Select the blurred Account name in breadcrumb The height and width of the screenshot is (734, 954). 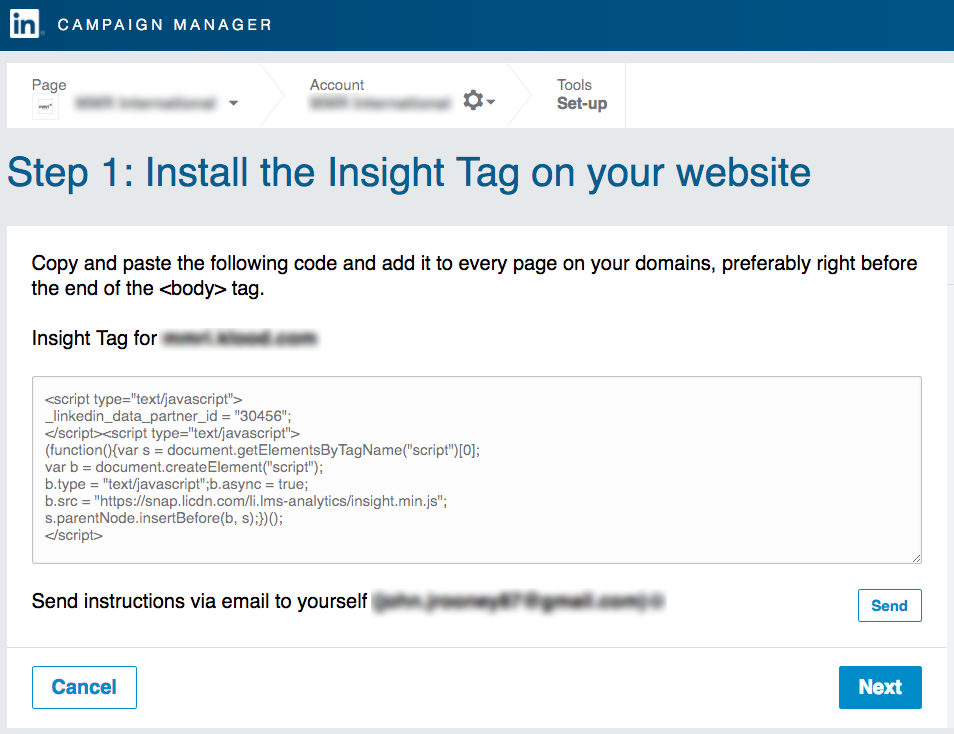tap(380, 103)
